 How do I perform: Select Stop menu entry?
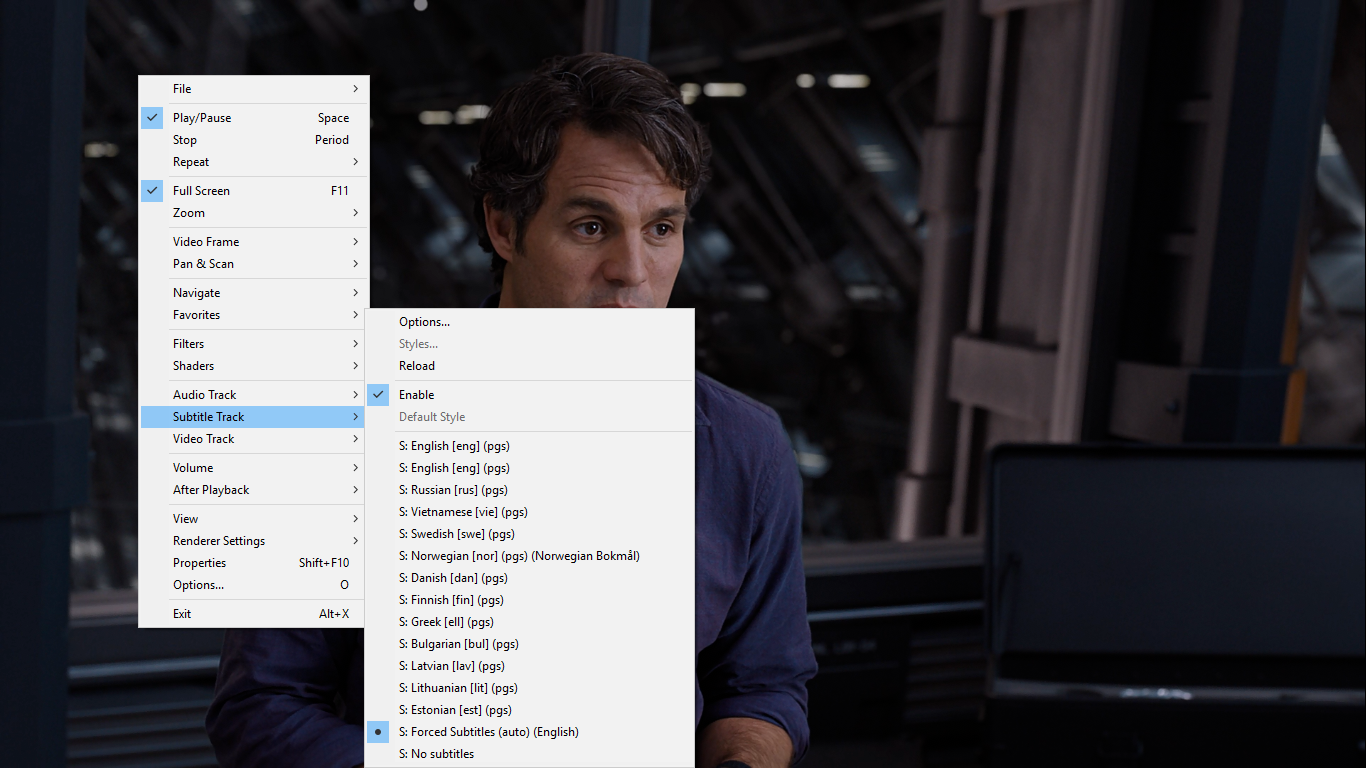pyautogui.click(x=253, y=140)
